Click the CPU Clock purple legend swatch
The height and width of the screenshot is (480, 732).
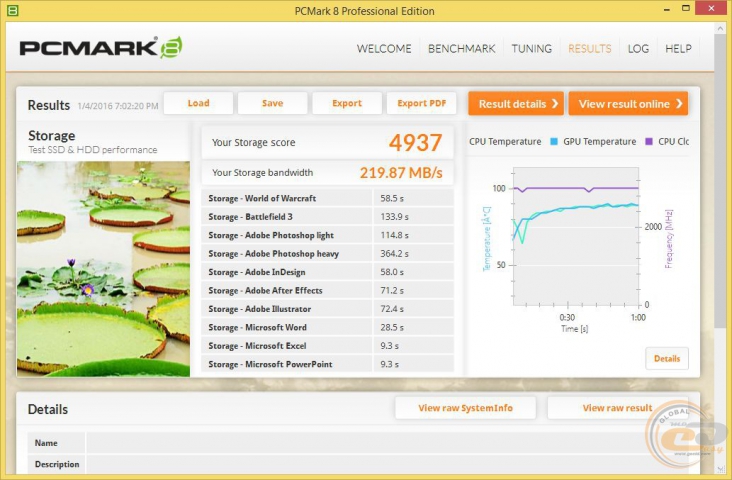(x=648, y=141)
